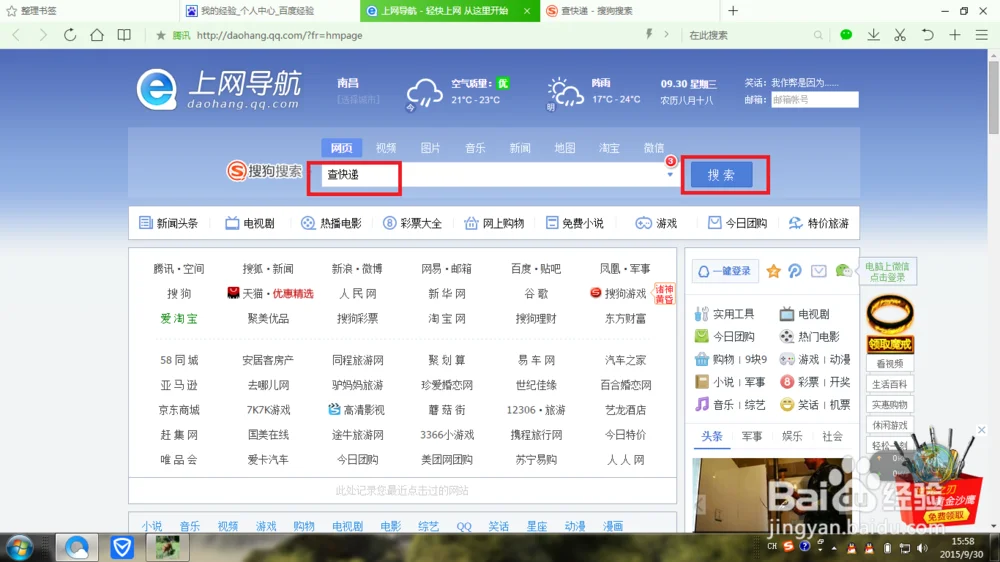The width and height of the screenshot is (1000, 562).
Task: Open the 天猫 优惠精选 link
Action: pyautogui.click(x=270, y=293)
